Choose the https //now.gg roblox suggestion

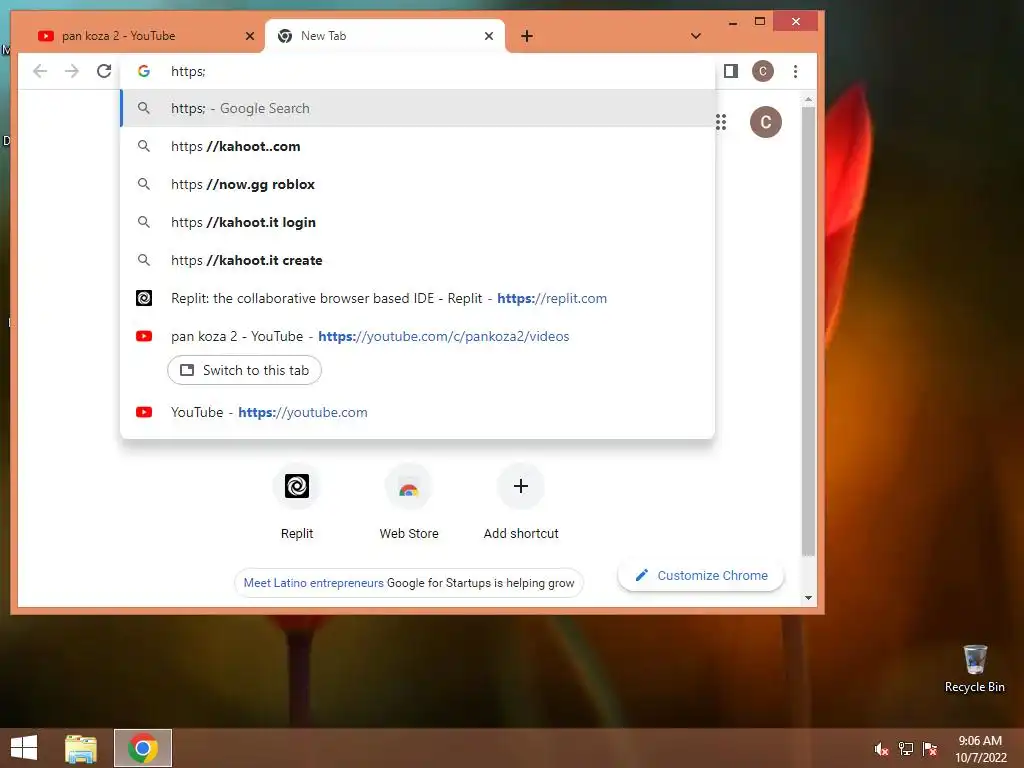tap(418, 184)
